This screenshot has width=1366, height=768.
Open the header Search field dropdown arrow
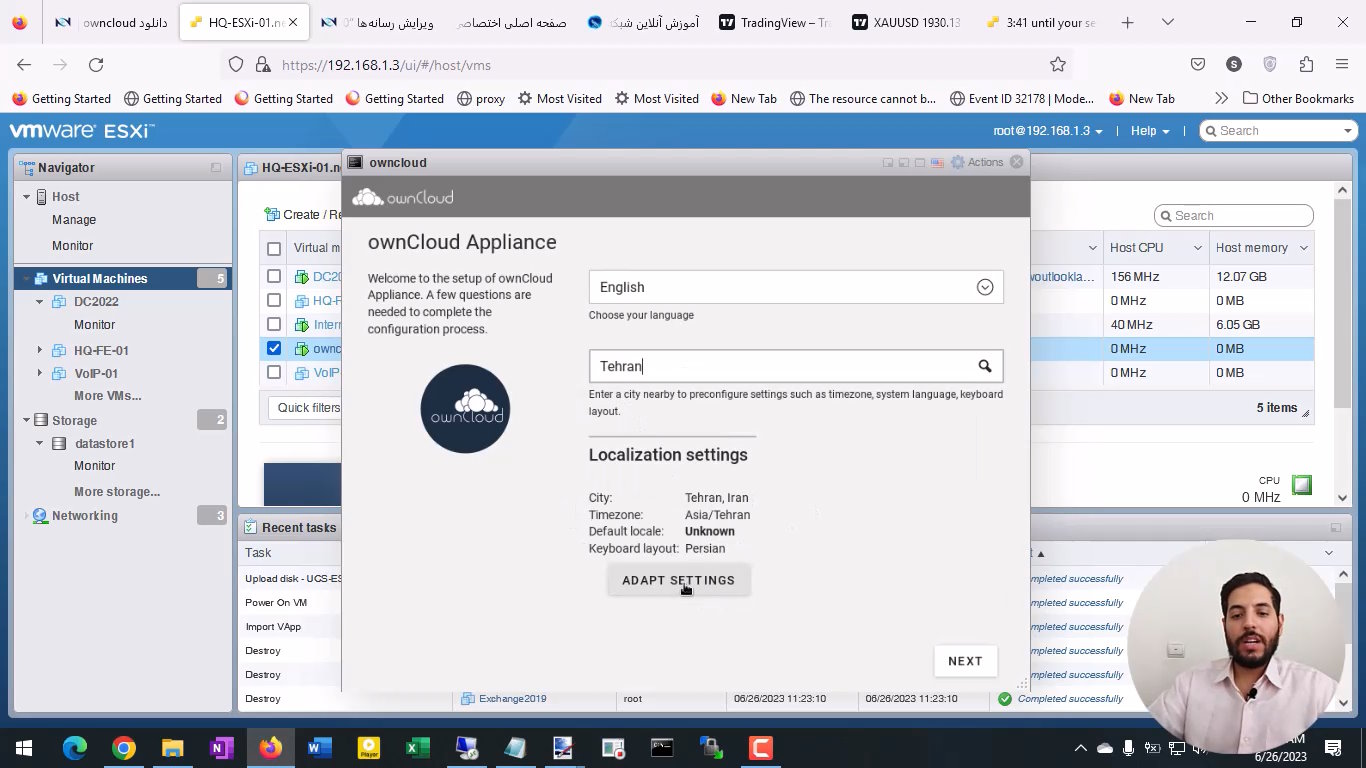(1348, 131)
